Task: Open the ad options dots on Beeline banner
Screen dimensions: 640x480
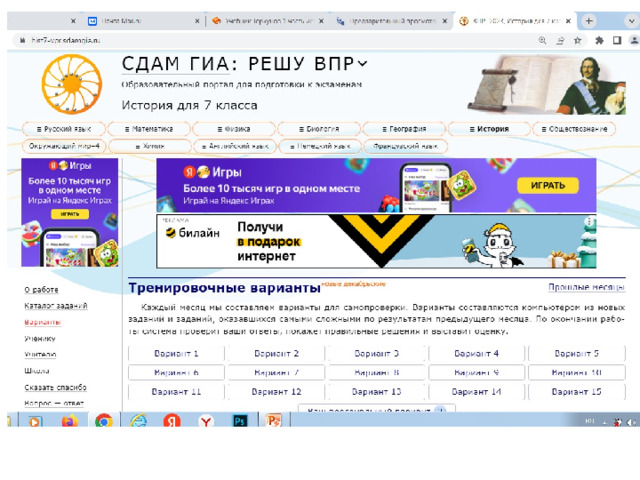Action: [x=589, y=222]
